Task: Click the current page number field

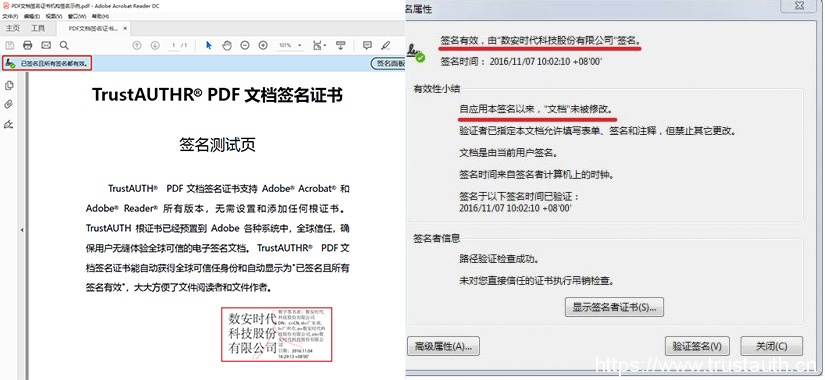Action: pyautogui.click(x=173, y=45)
